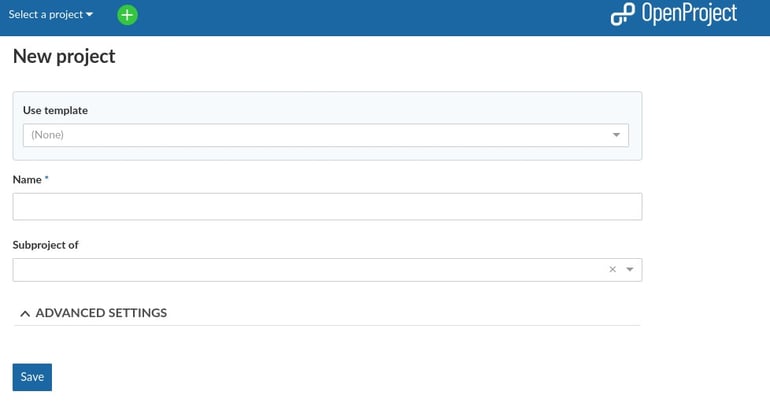770x410 pixels.
Task: Click the chevron icon beside Advanced Settings
Action: click(x=25, y=313)
